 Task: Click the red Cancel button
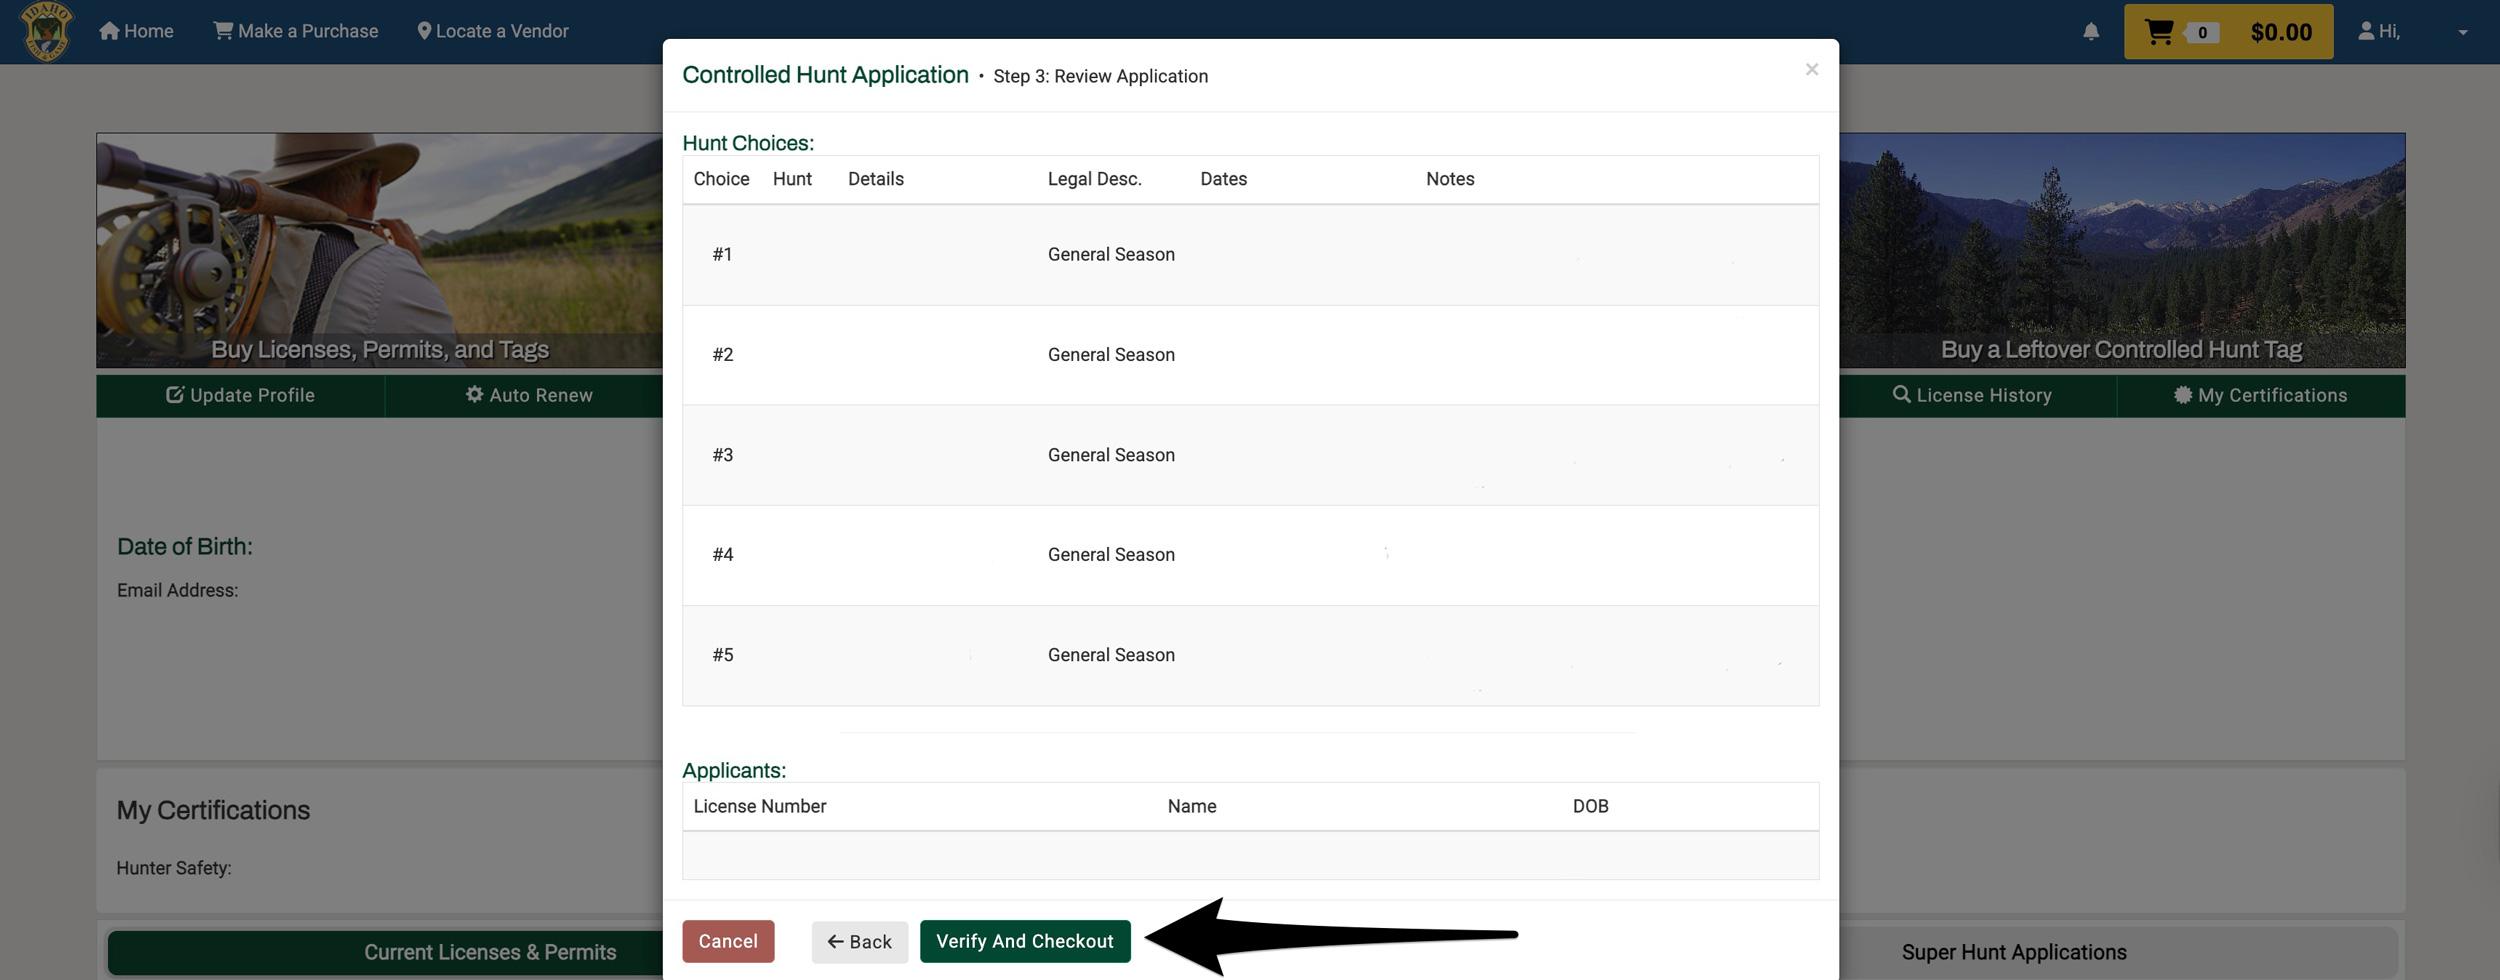pos(727,941)
